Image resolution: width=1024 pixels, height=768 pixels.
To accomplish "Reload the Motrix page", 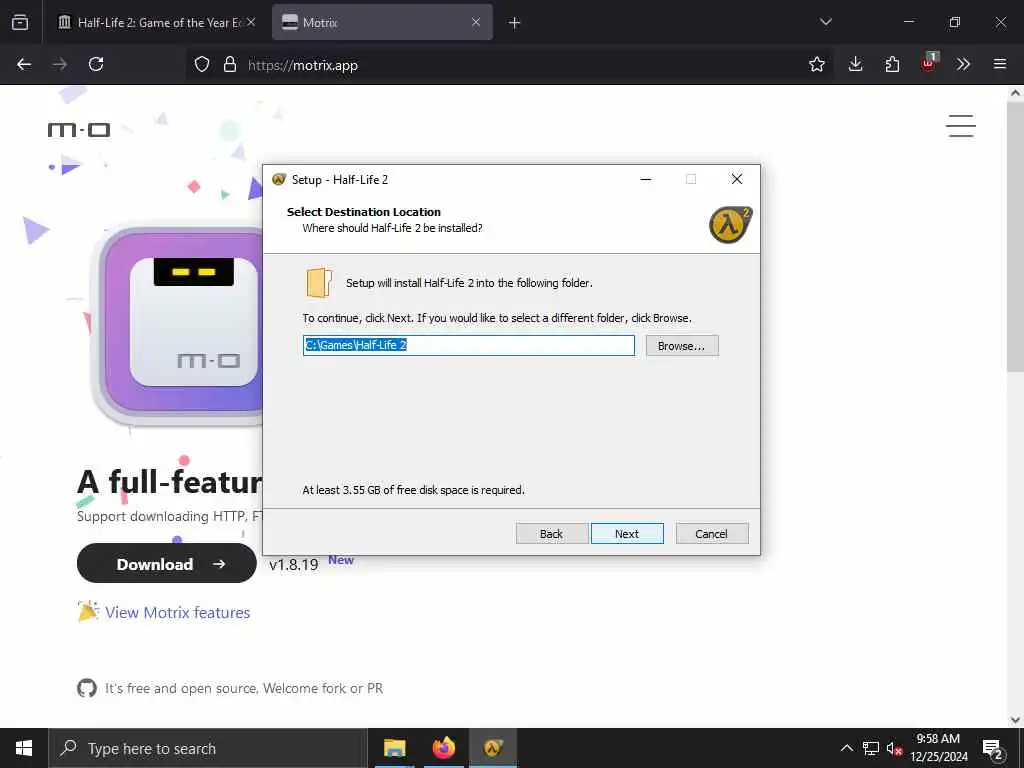I will point(96,64).
